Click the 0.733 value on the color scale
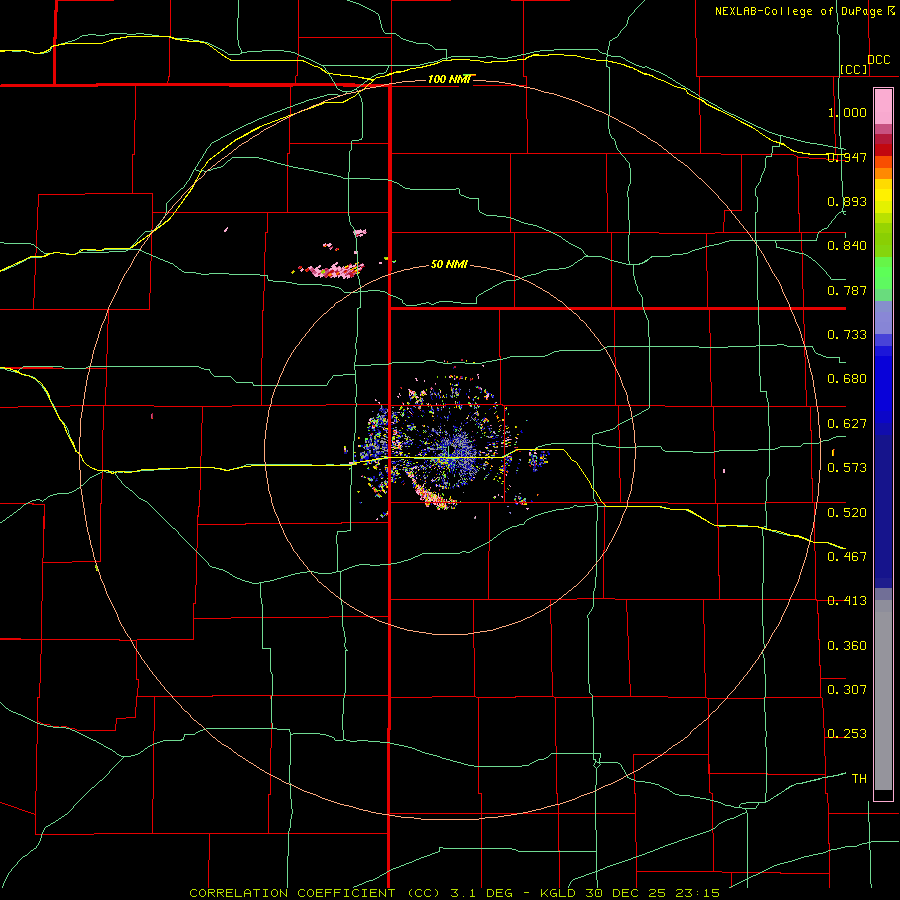 pyautogui.click(x=847, y=335)
